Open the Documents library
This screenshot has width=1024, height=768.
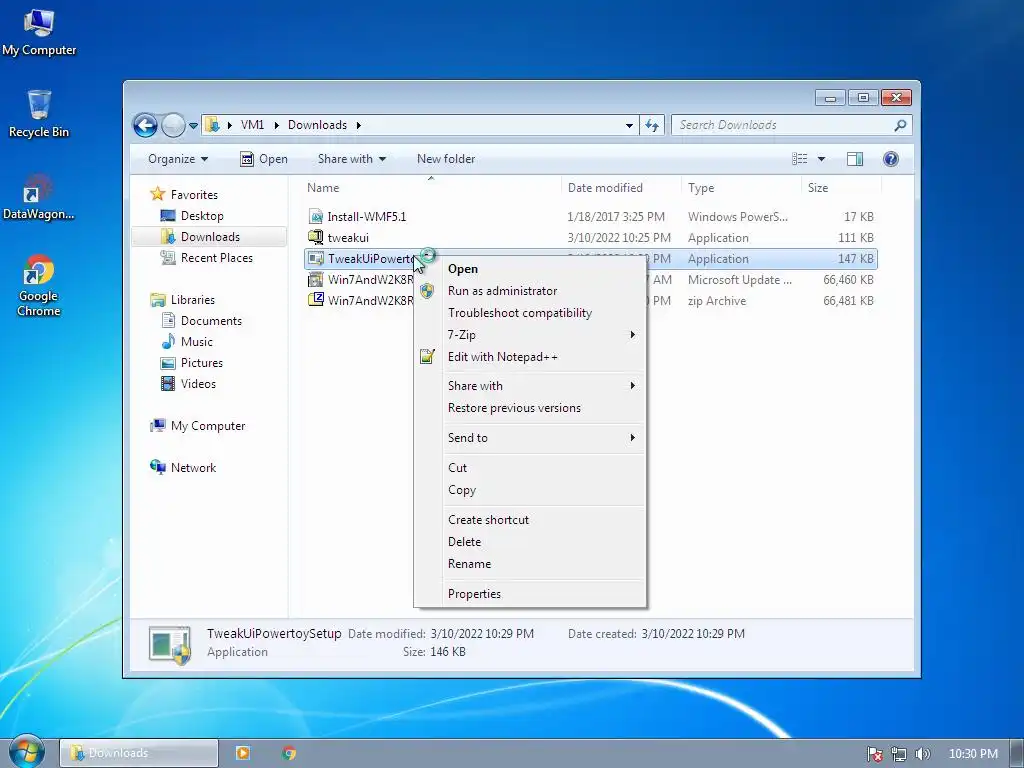[211, 321]
